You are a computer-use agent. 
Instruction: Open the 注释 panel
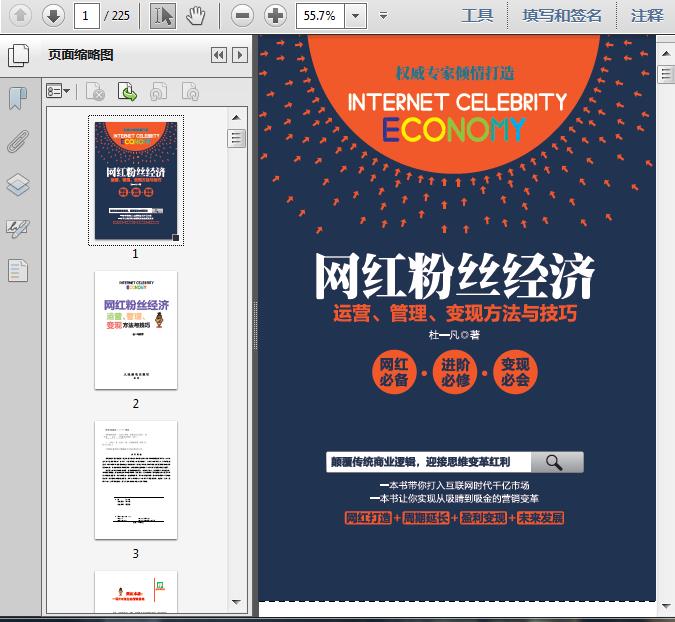tap(647, 16)
